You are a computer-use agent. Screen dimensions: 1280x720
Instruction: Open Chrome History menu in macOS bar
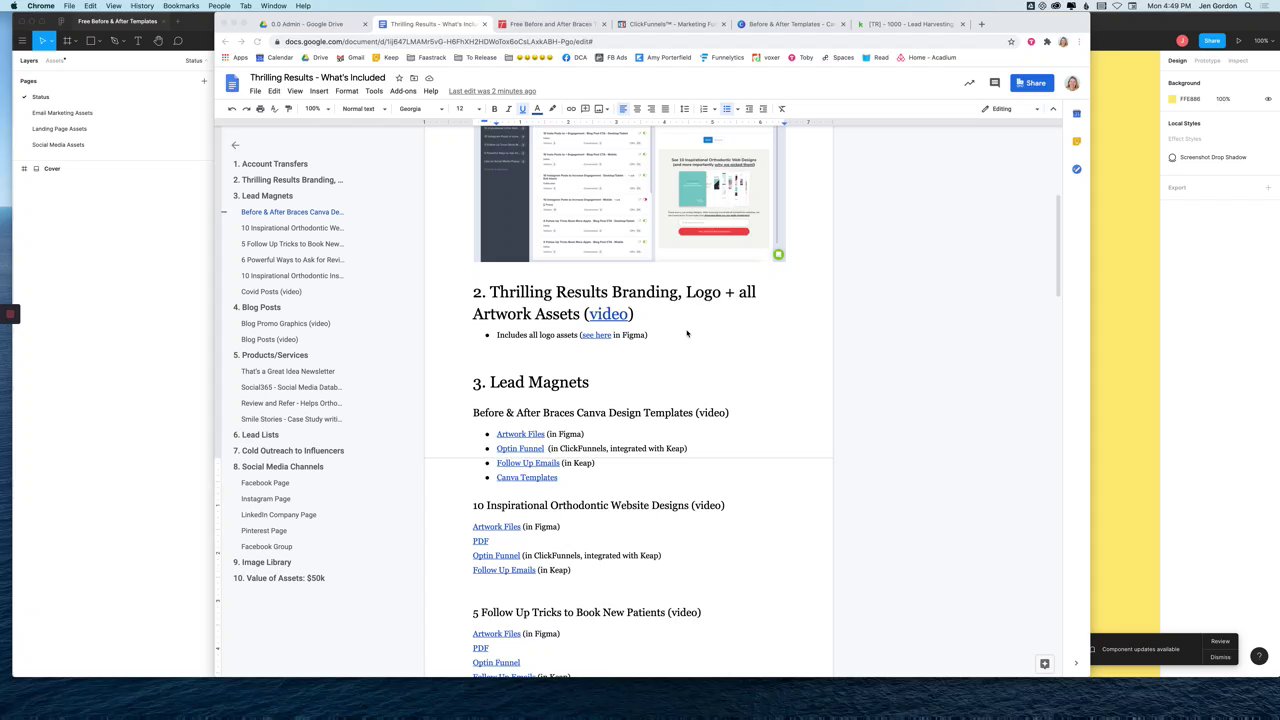pos(142,6)
